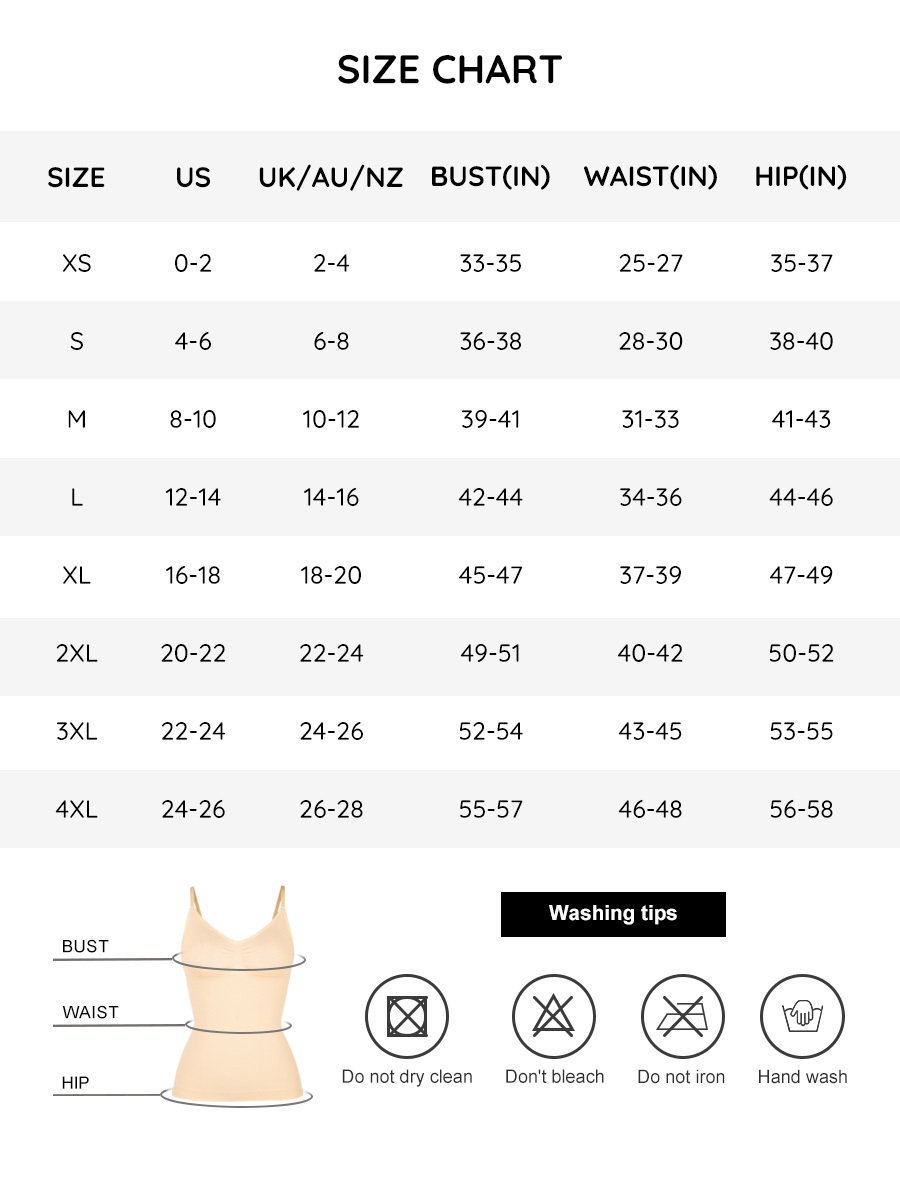The height and width of the screenshot is (1200, 900).
Task: Click the M row bust value 39-41
Action: click(490, 419)
